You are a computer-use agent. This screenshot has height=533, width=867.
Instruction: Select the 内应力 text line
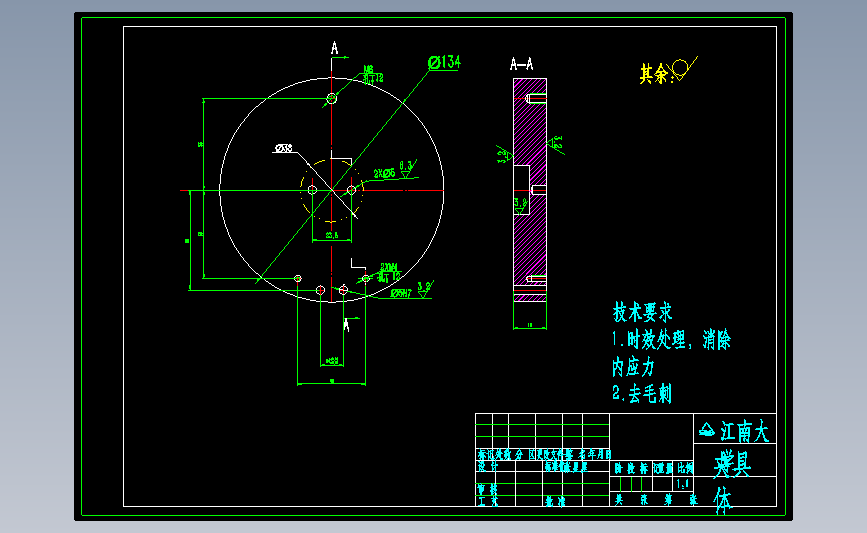634,367
